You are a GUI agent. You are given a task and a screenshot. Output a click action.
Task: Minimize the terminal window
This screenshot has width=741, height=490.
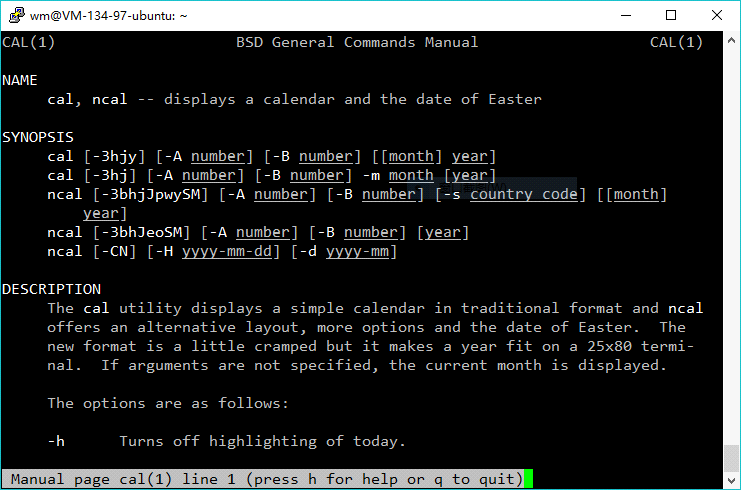625,15
